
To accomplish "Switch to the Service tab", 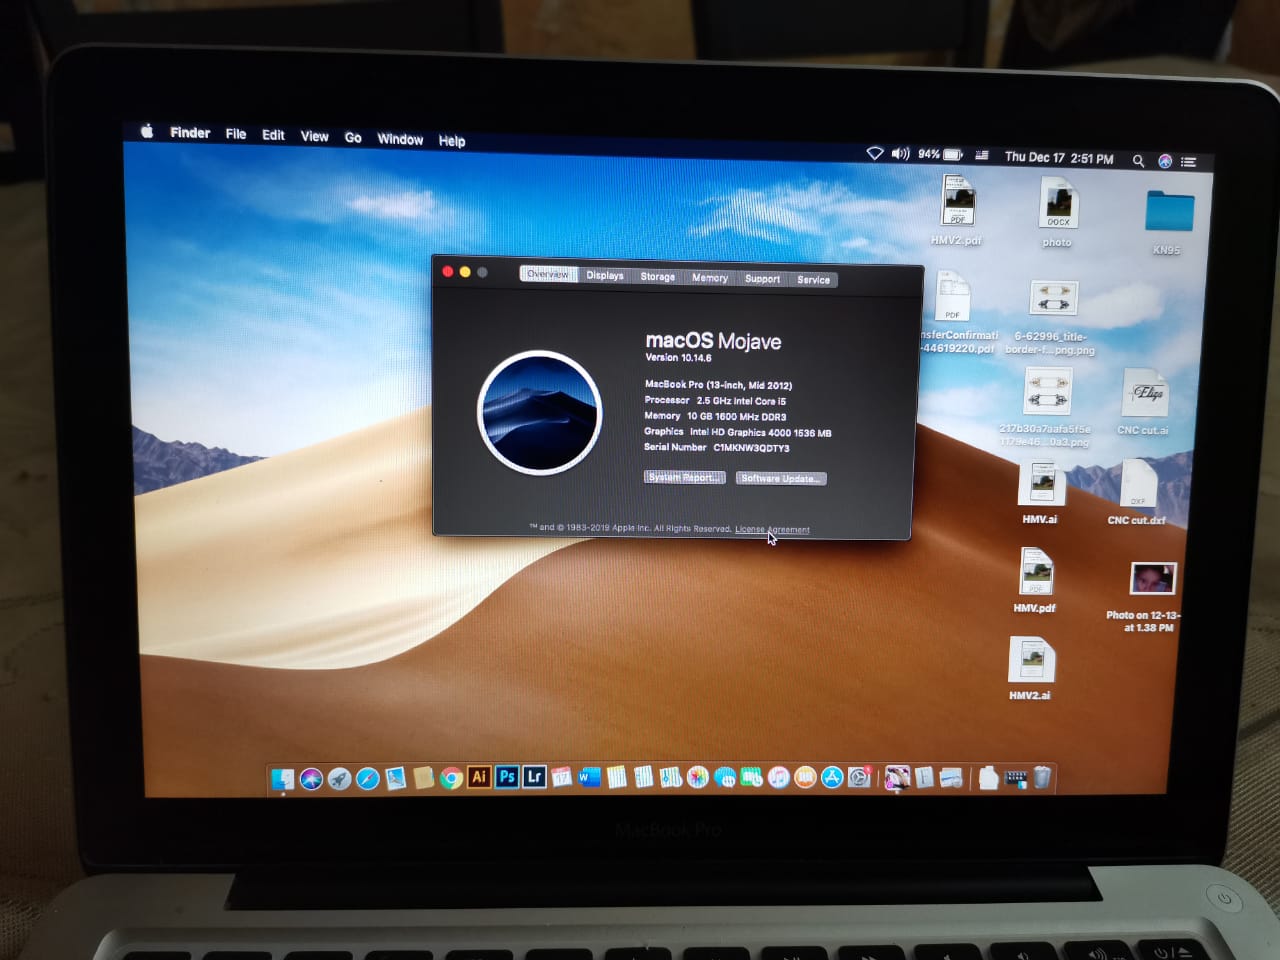I will tap(813, 280).
